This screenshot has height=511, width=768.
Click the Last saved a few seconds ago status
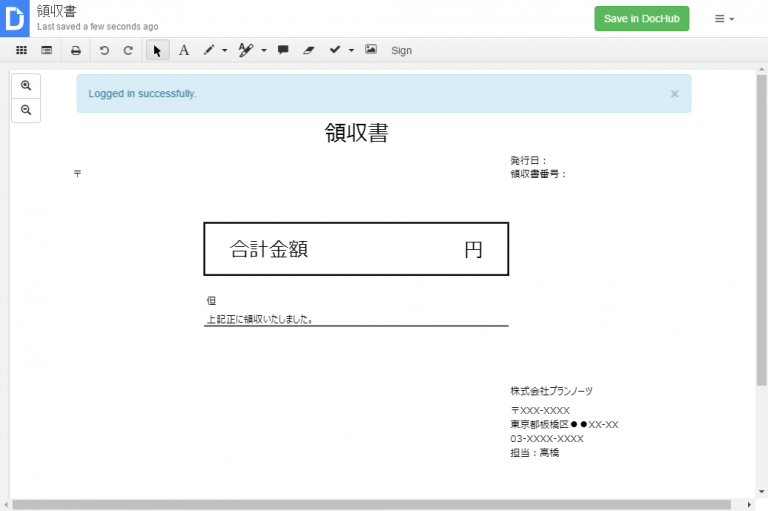pos(97,26)
